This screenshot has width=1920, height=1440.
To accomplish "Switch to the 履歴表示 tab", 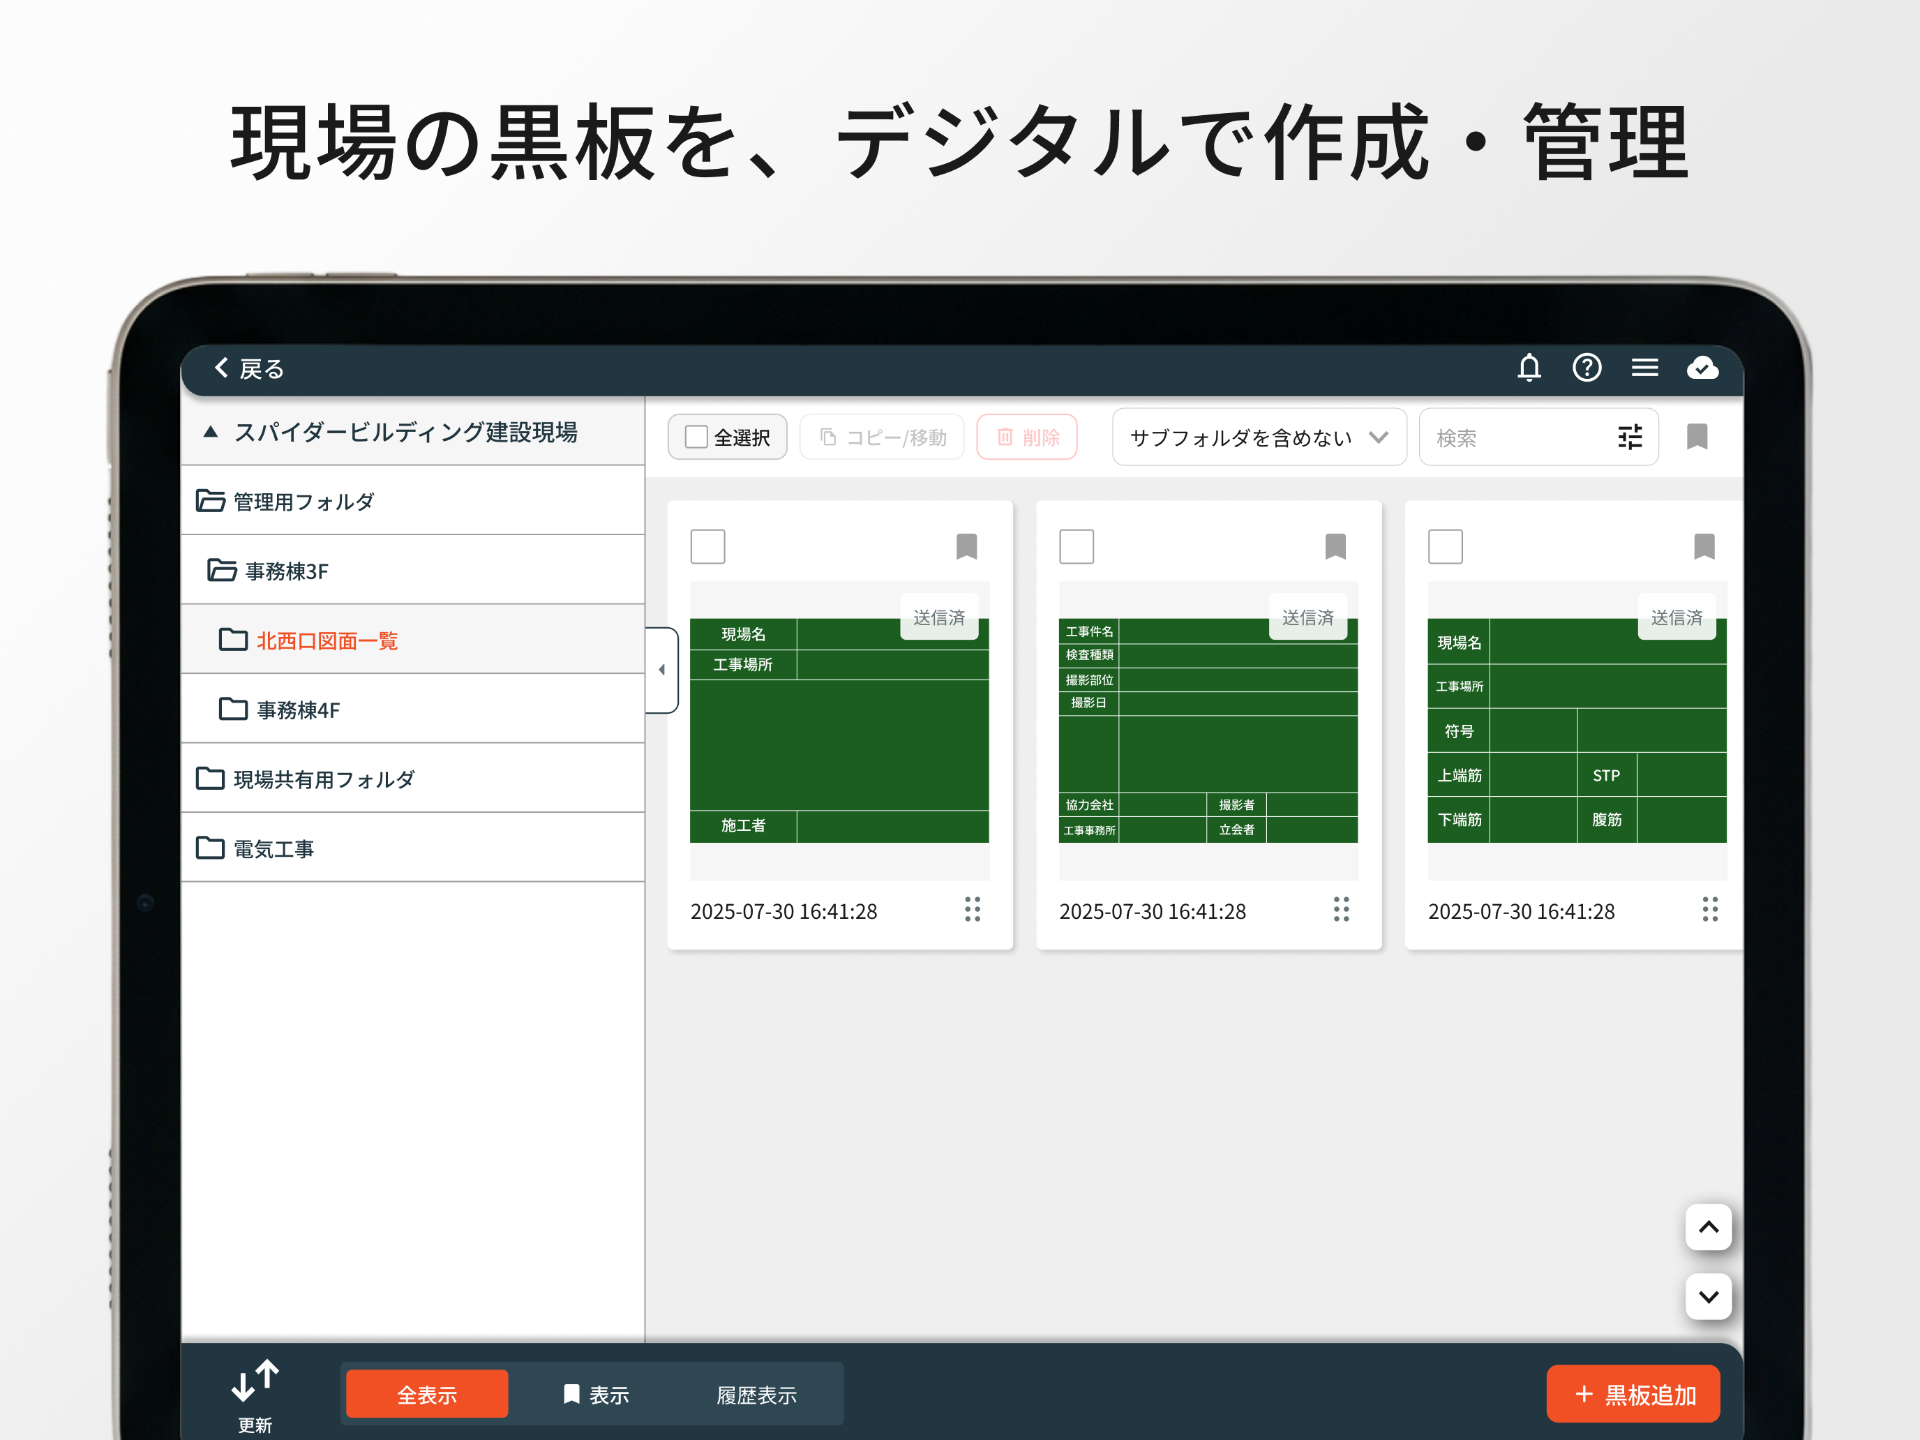I will click(756, 1394).
